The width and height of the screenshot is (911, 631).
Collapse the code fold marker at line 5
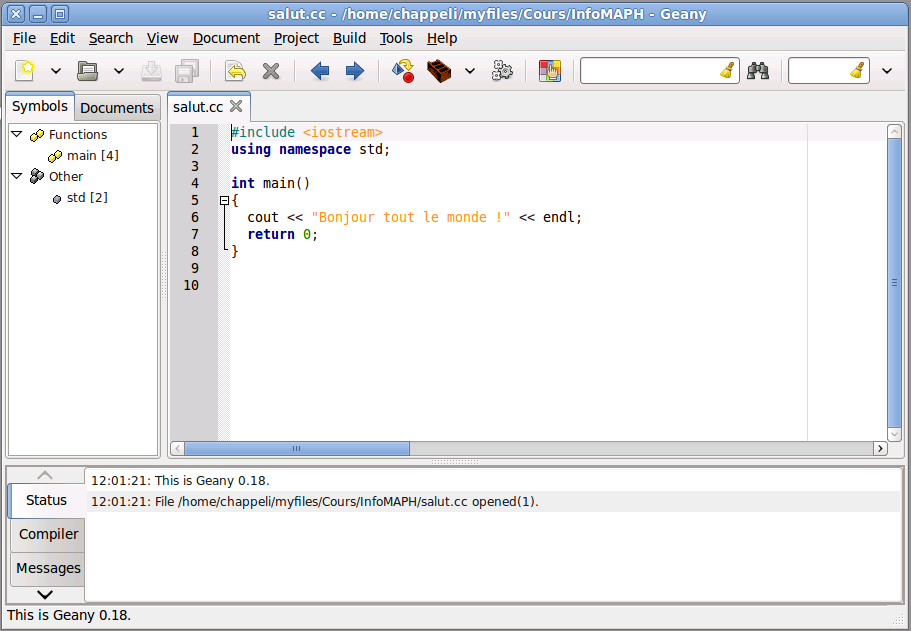point(224,200)
